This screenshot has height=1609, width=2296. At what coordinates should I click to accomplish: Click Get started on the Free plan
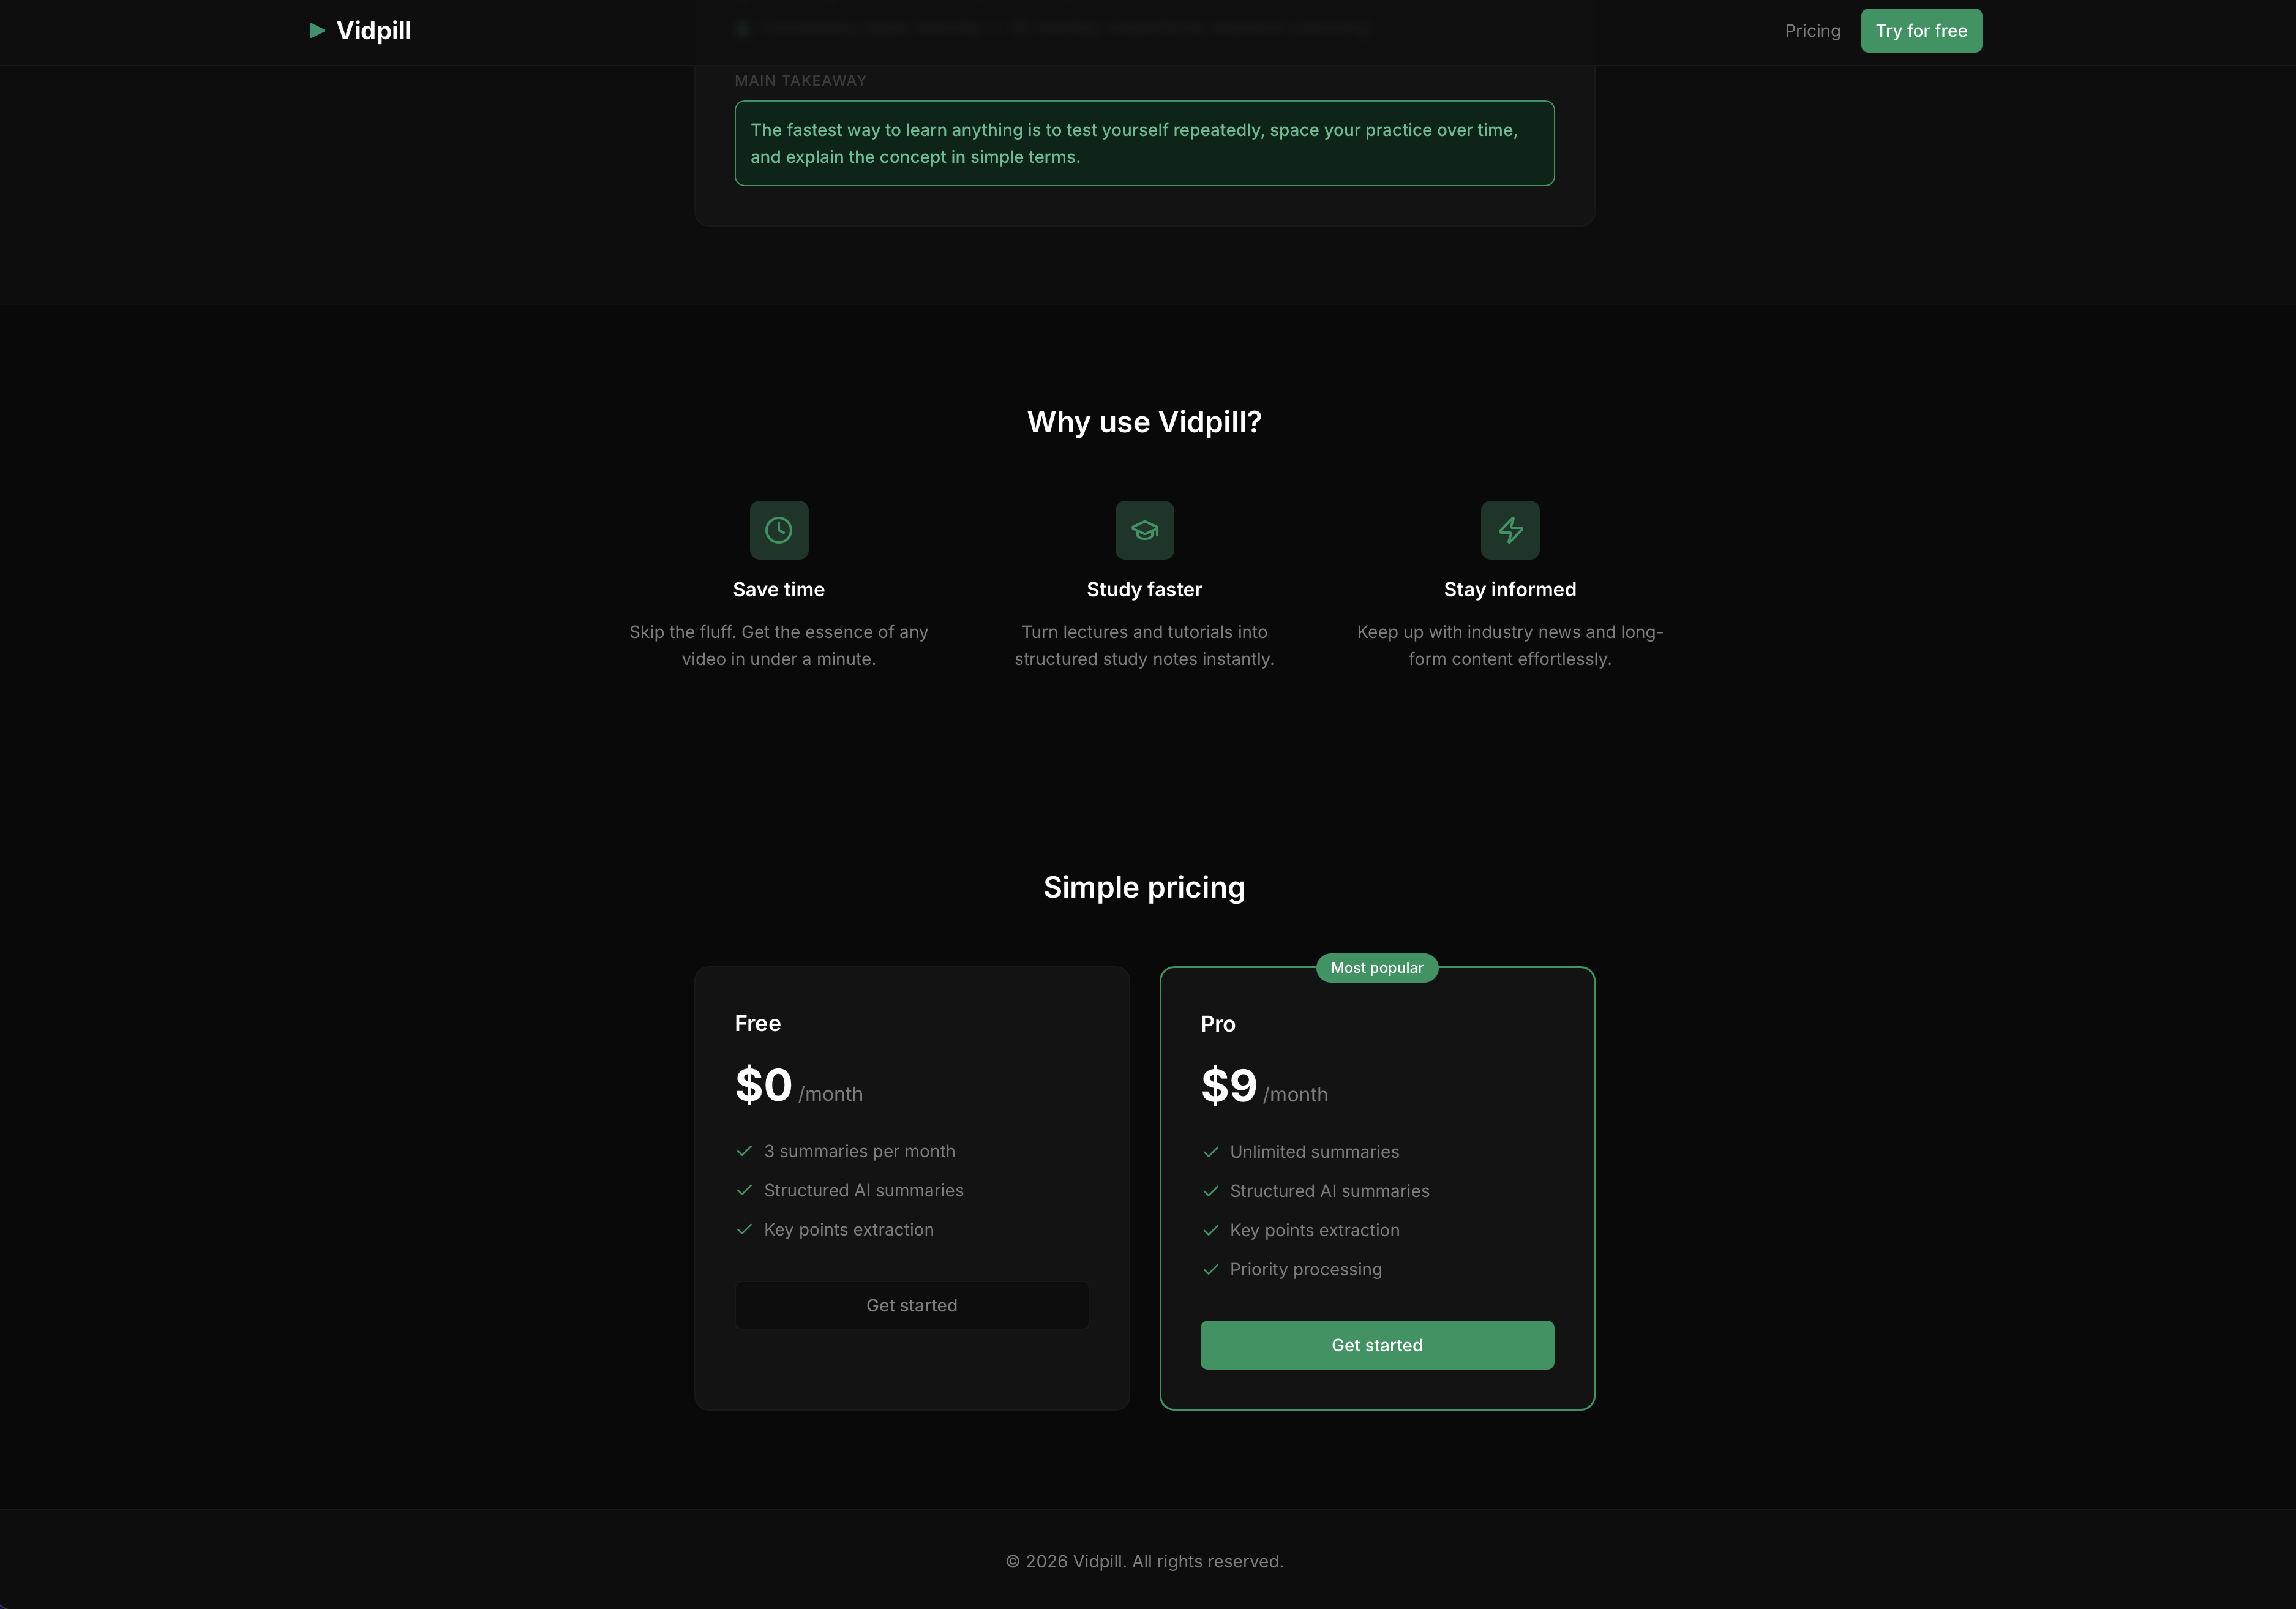[912, 1305]
